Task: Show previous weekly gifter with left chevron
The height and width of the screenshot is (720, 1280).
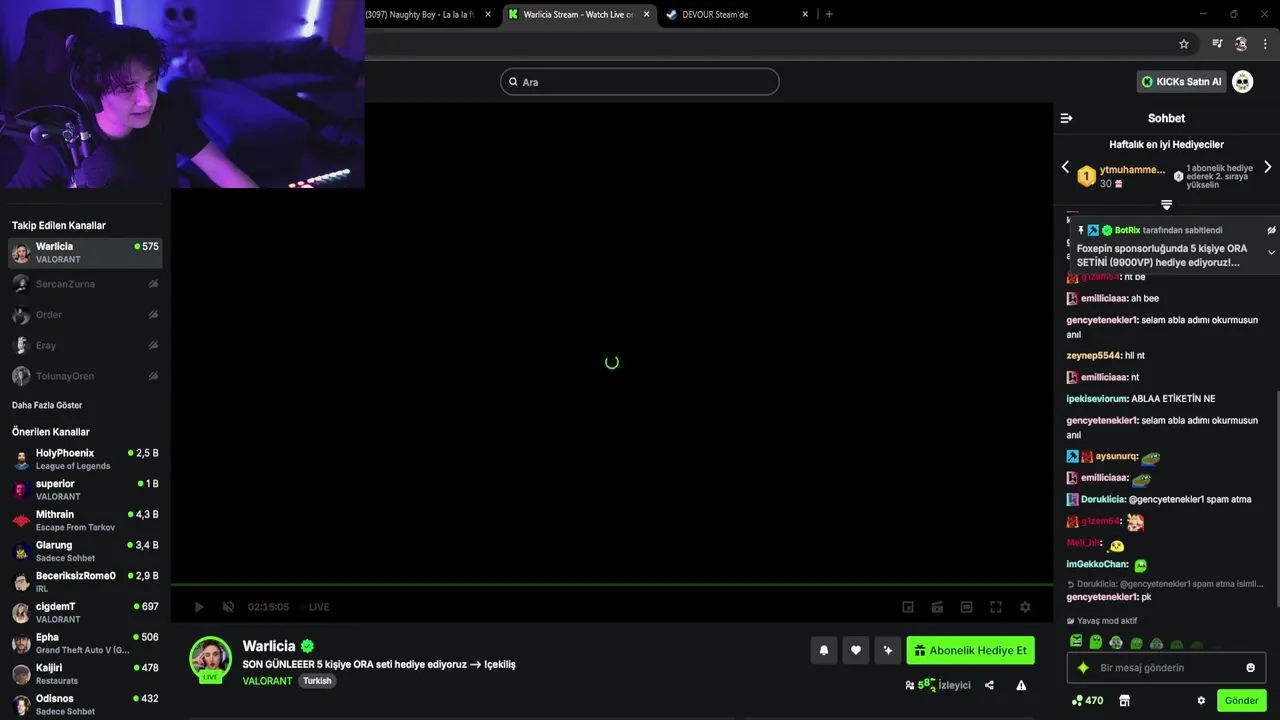Action: pos(1065,167)
